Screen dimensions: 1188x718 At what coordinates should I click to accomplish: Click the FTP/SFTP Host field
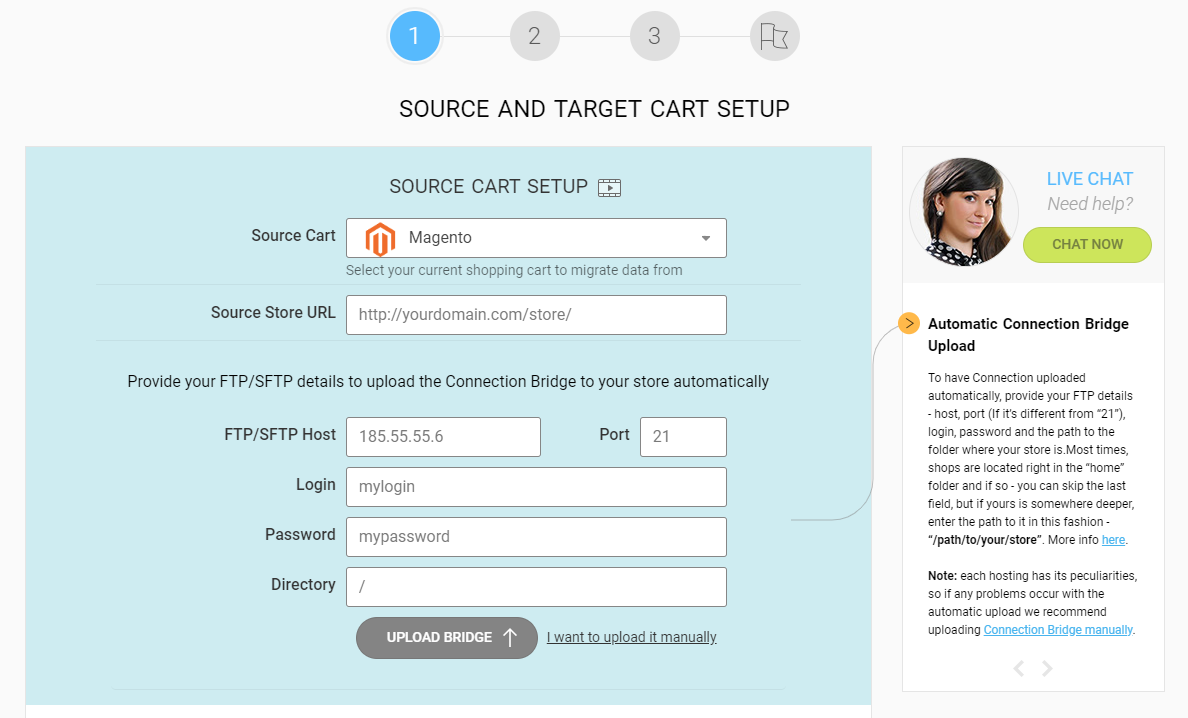443,437
